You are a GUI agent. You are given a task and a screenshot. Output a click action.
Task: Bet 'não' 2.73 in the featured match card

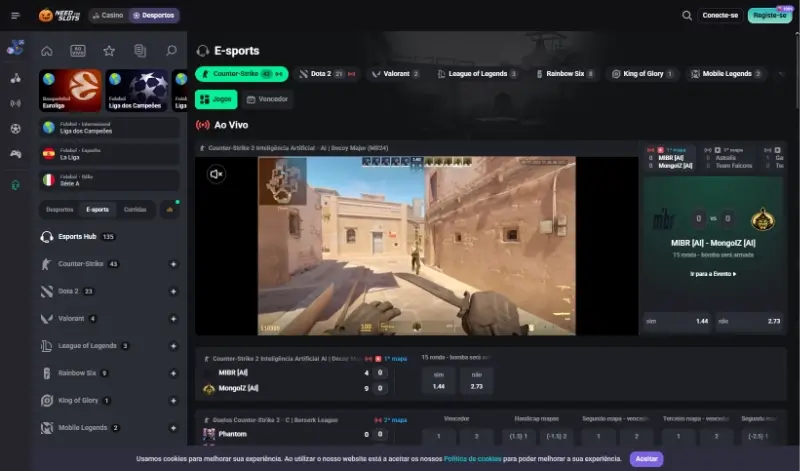[x=749, y=321]
